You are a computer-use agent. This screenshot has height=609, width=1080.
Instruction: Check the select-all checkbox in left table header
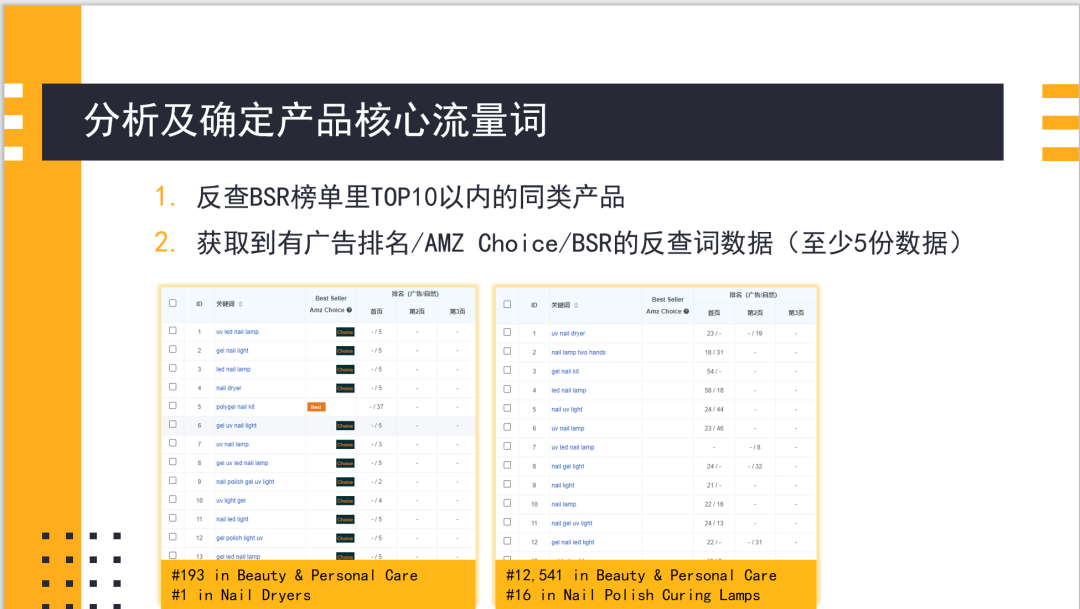pos(172,303)
